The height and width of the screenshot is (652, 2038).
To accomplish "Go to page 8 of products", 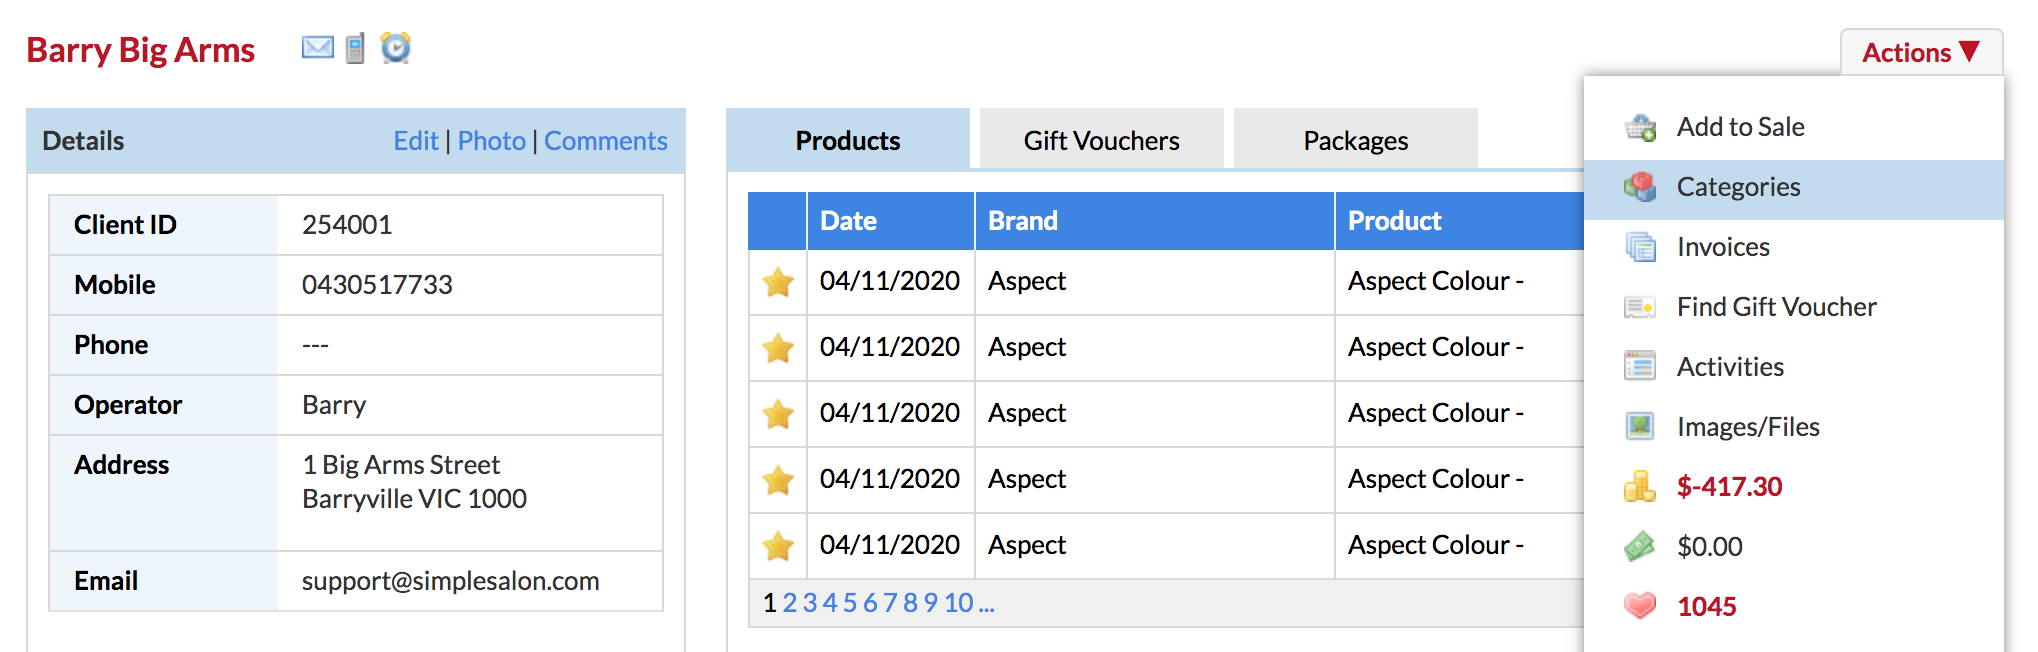I will (910, 603).
